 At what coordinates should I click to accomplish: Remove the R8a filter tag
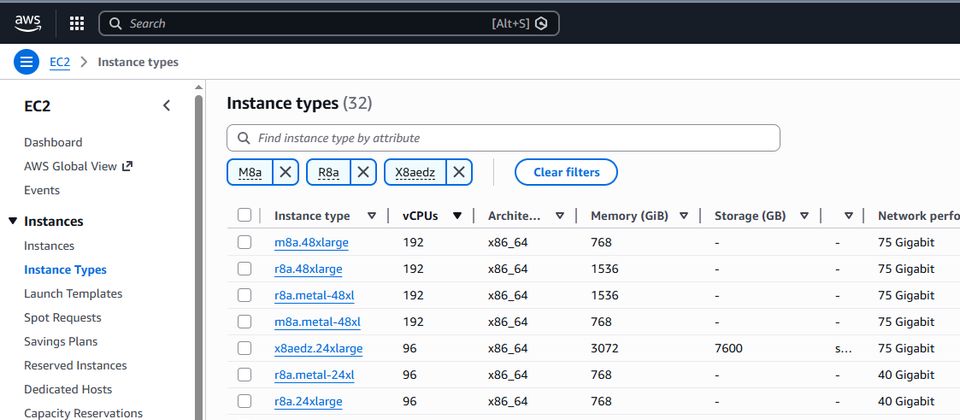tap(363, 172)
